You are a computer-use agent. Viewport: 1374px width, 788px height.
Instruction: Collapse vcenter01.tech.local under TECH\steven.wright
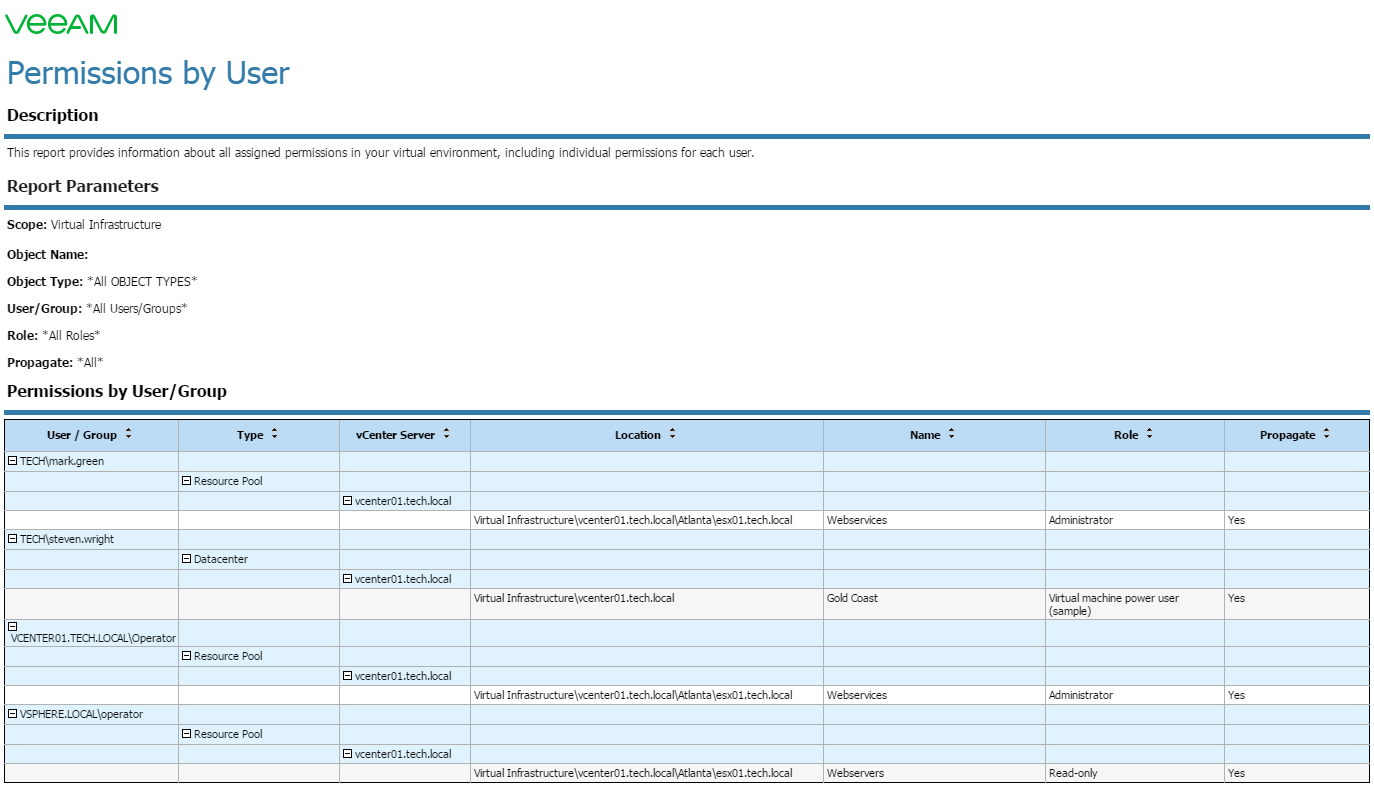(x=348, y=578)
